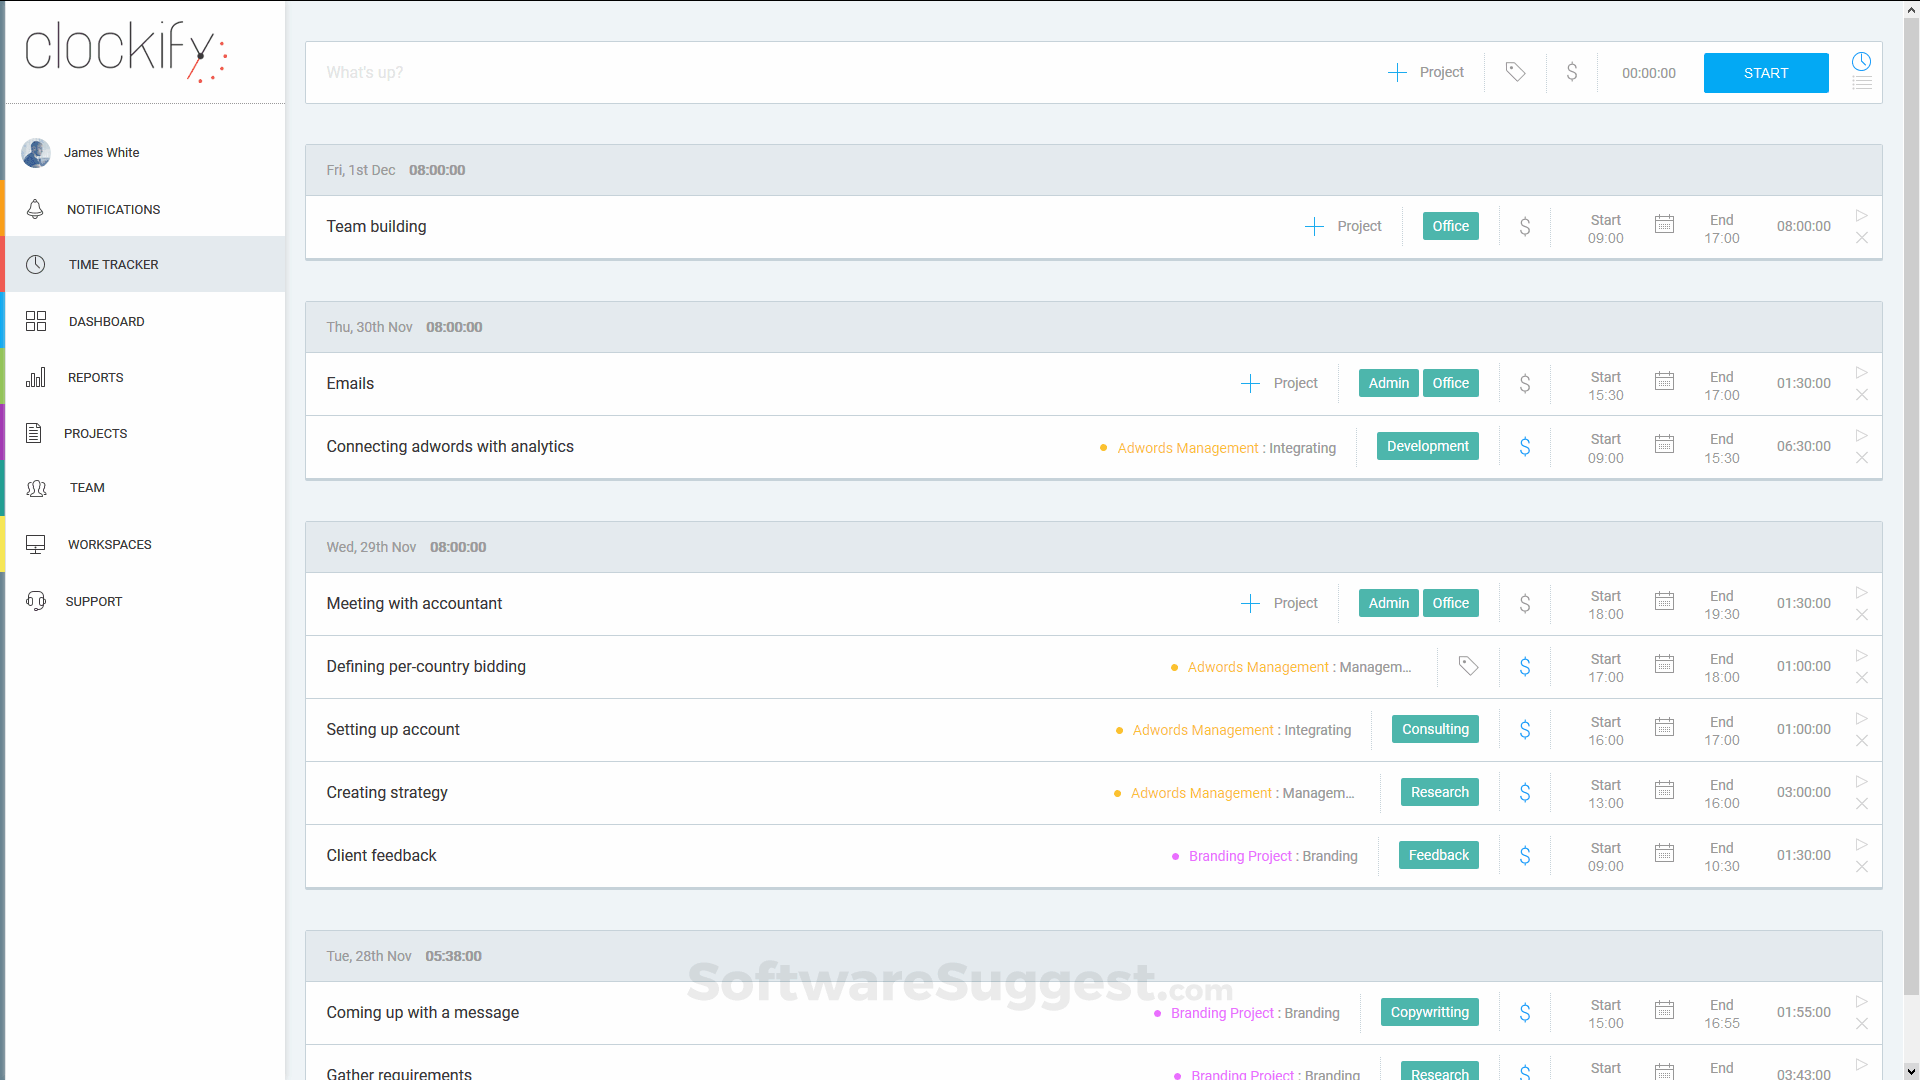
Task: Delete the Emails time entry
Action: 1861,395
